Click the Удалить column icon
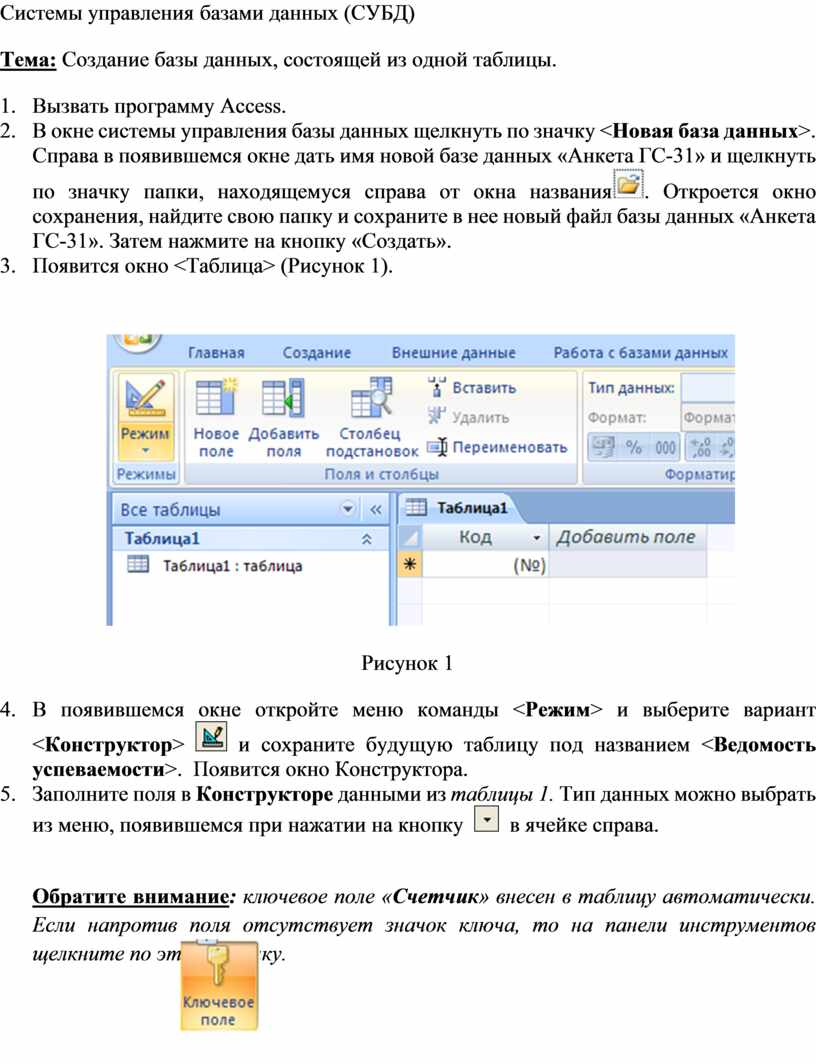Viewport: 816px width, 1064px height. click(x=436, y=416)
